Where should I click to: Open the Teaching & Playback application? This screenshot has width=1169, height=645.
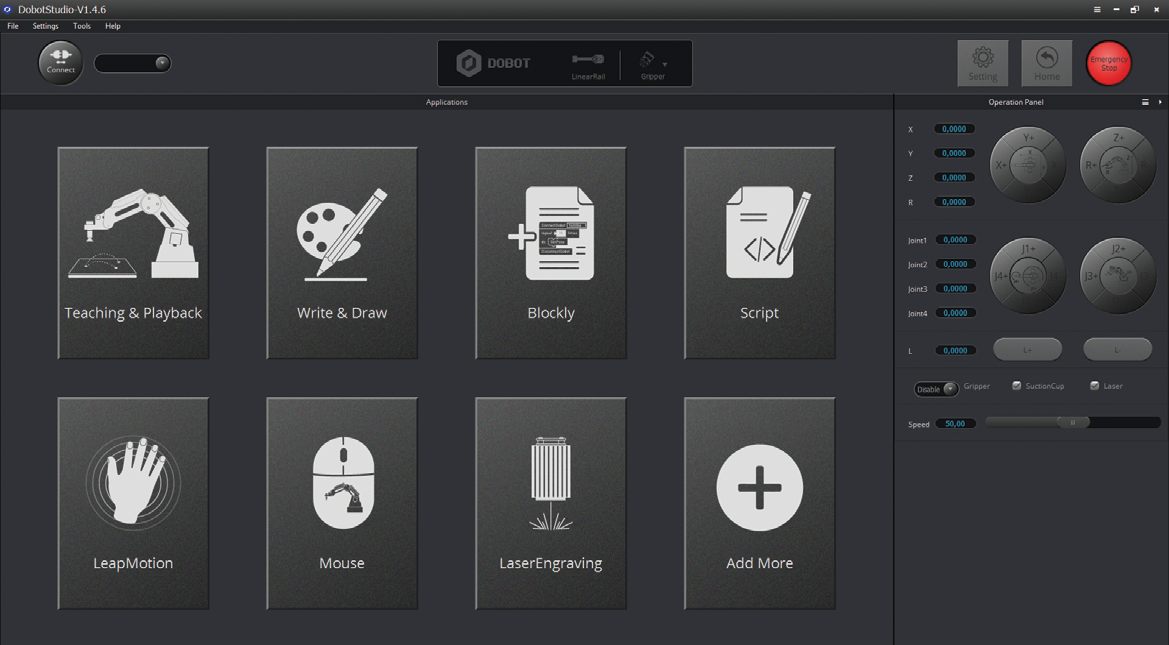(133, 253)
